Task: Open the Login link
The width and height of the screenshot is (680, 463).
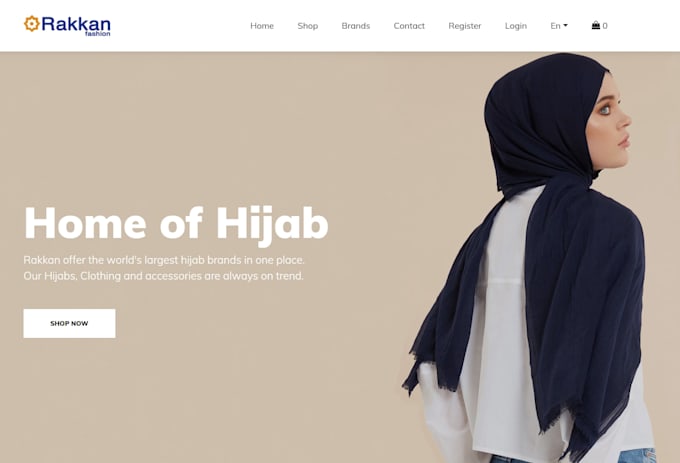Action: click(x=516, y=26)
